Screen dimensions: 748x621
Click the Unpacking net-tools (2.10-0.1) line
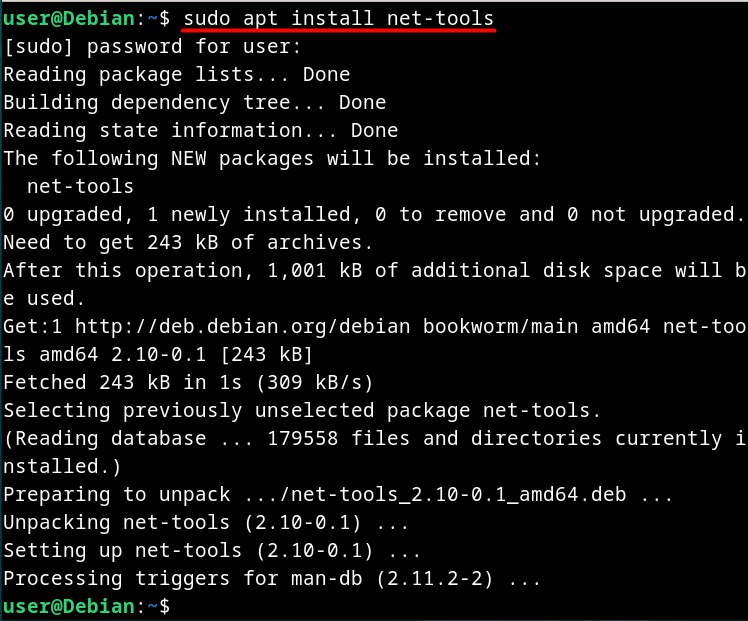tap(206, 523)
